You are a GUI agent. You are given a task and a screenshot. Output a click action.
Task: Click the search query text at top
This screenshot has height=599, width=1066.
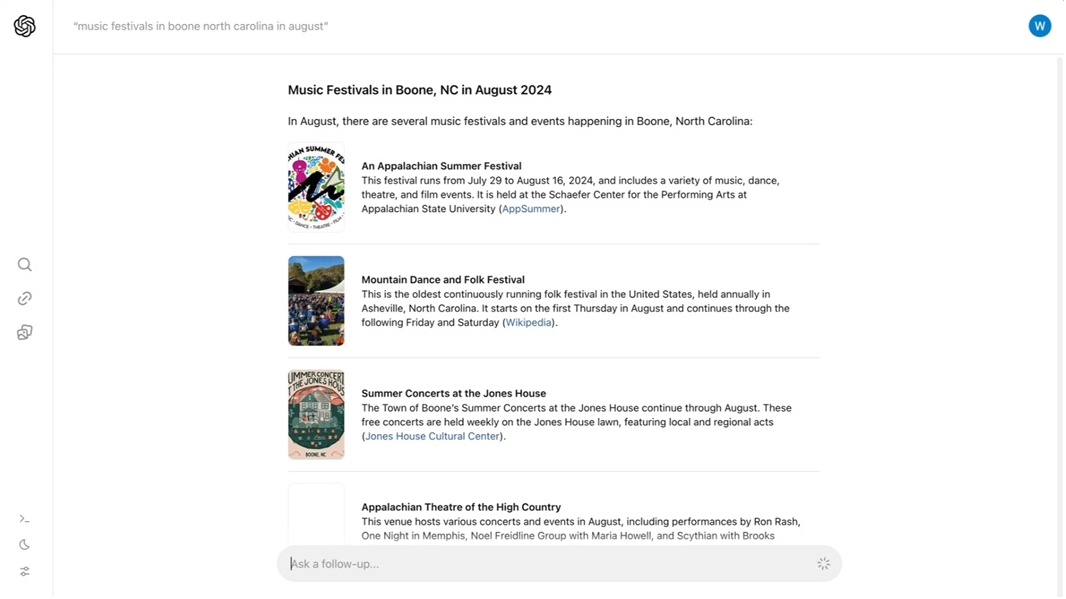(200, 26)
